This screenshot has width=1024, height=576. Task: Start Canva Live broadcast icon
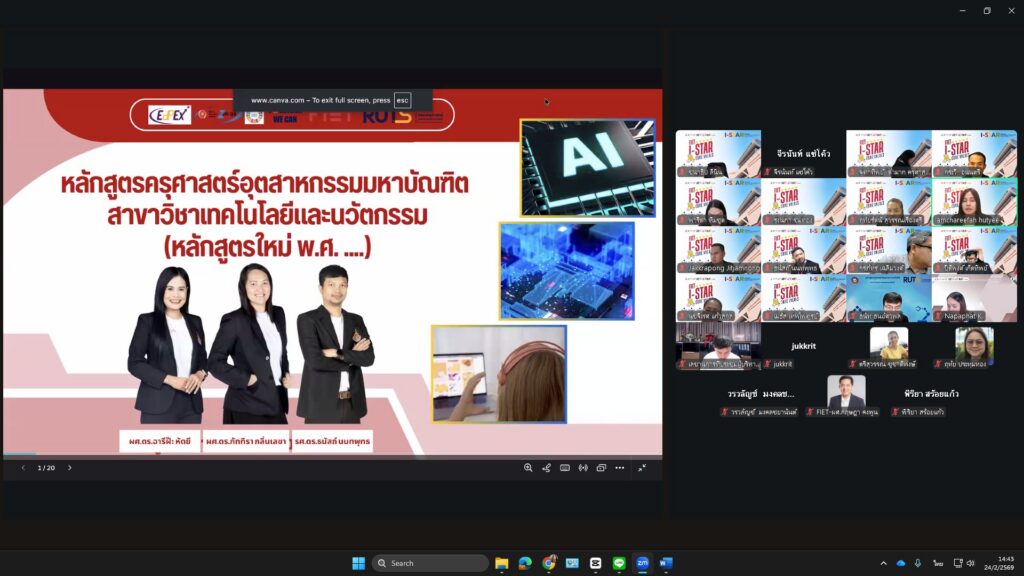tap(583, 468)
